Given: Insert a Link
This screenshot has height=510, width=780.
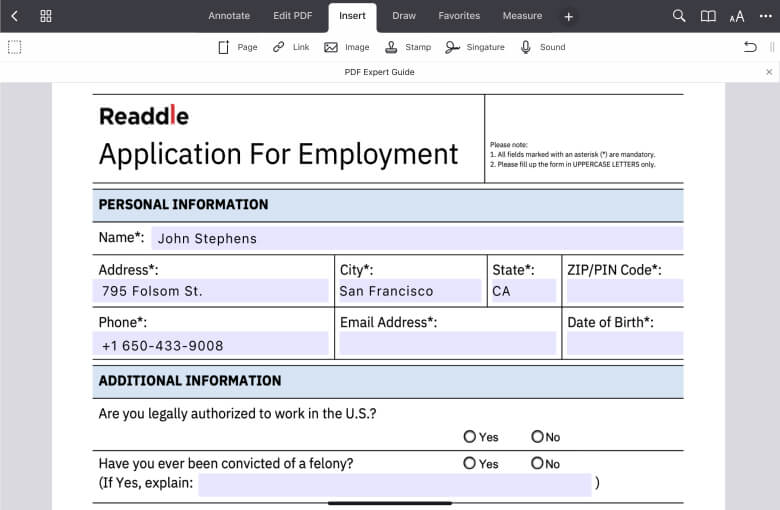Looking at the screenshot, I should (291, 47).
